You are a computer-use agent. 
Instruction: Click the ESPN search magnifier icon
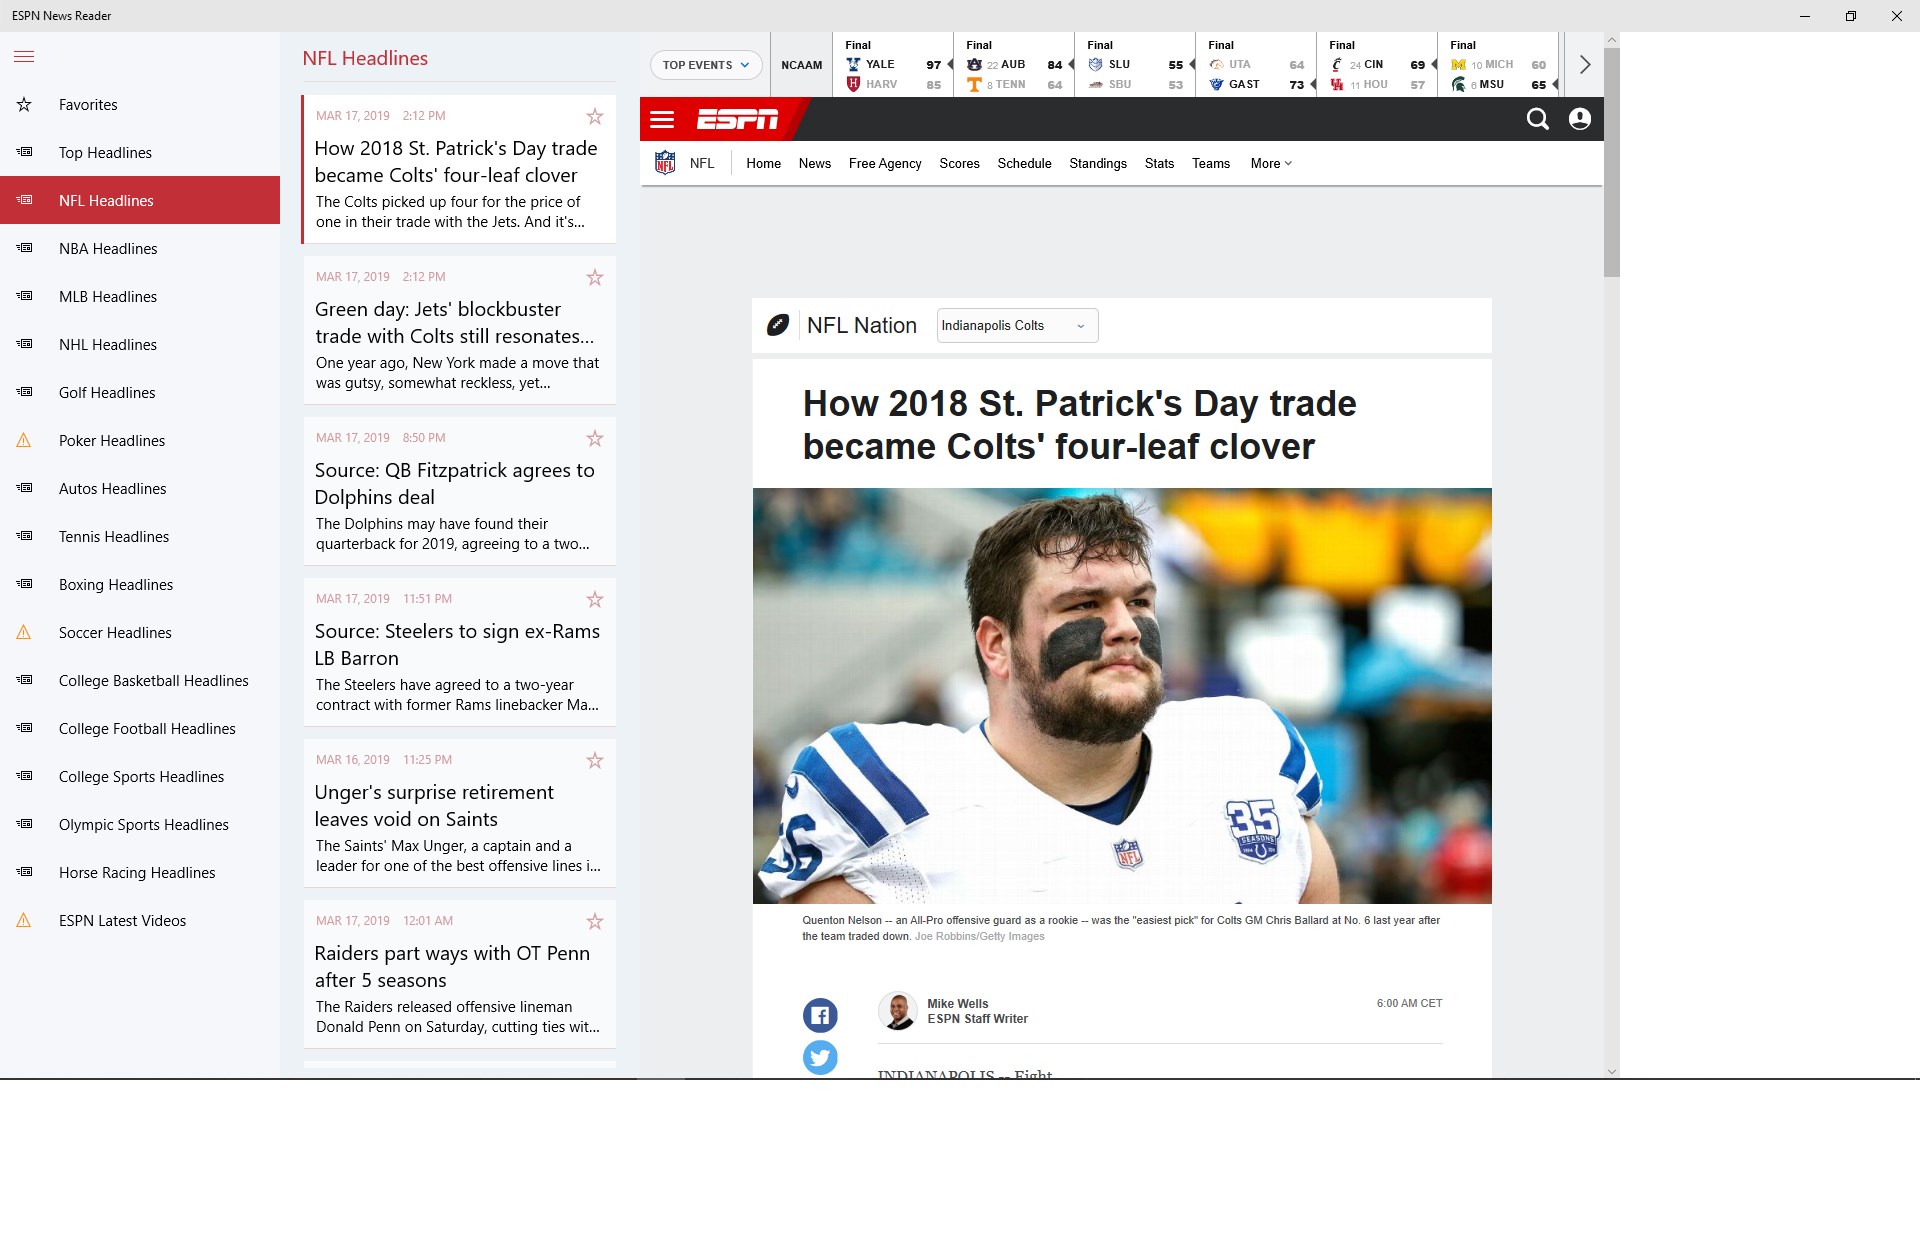coord(1537,119)
